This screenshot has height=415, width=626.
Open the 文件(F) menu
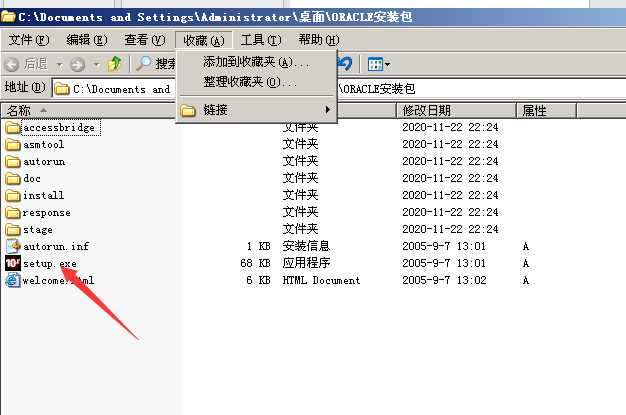click(x=29, y=40)
